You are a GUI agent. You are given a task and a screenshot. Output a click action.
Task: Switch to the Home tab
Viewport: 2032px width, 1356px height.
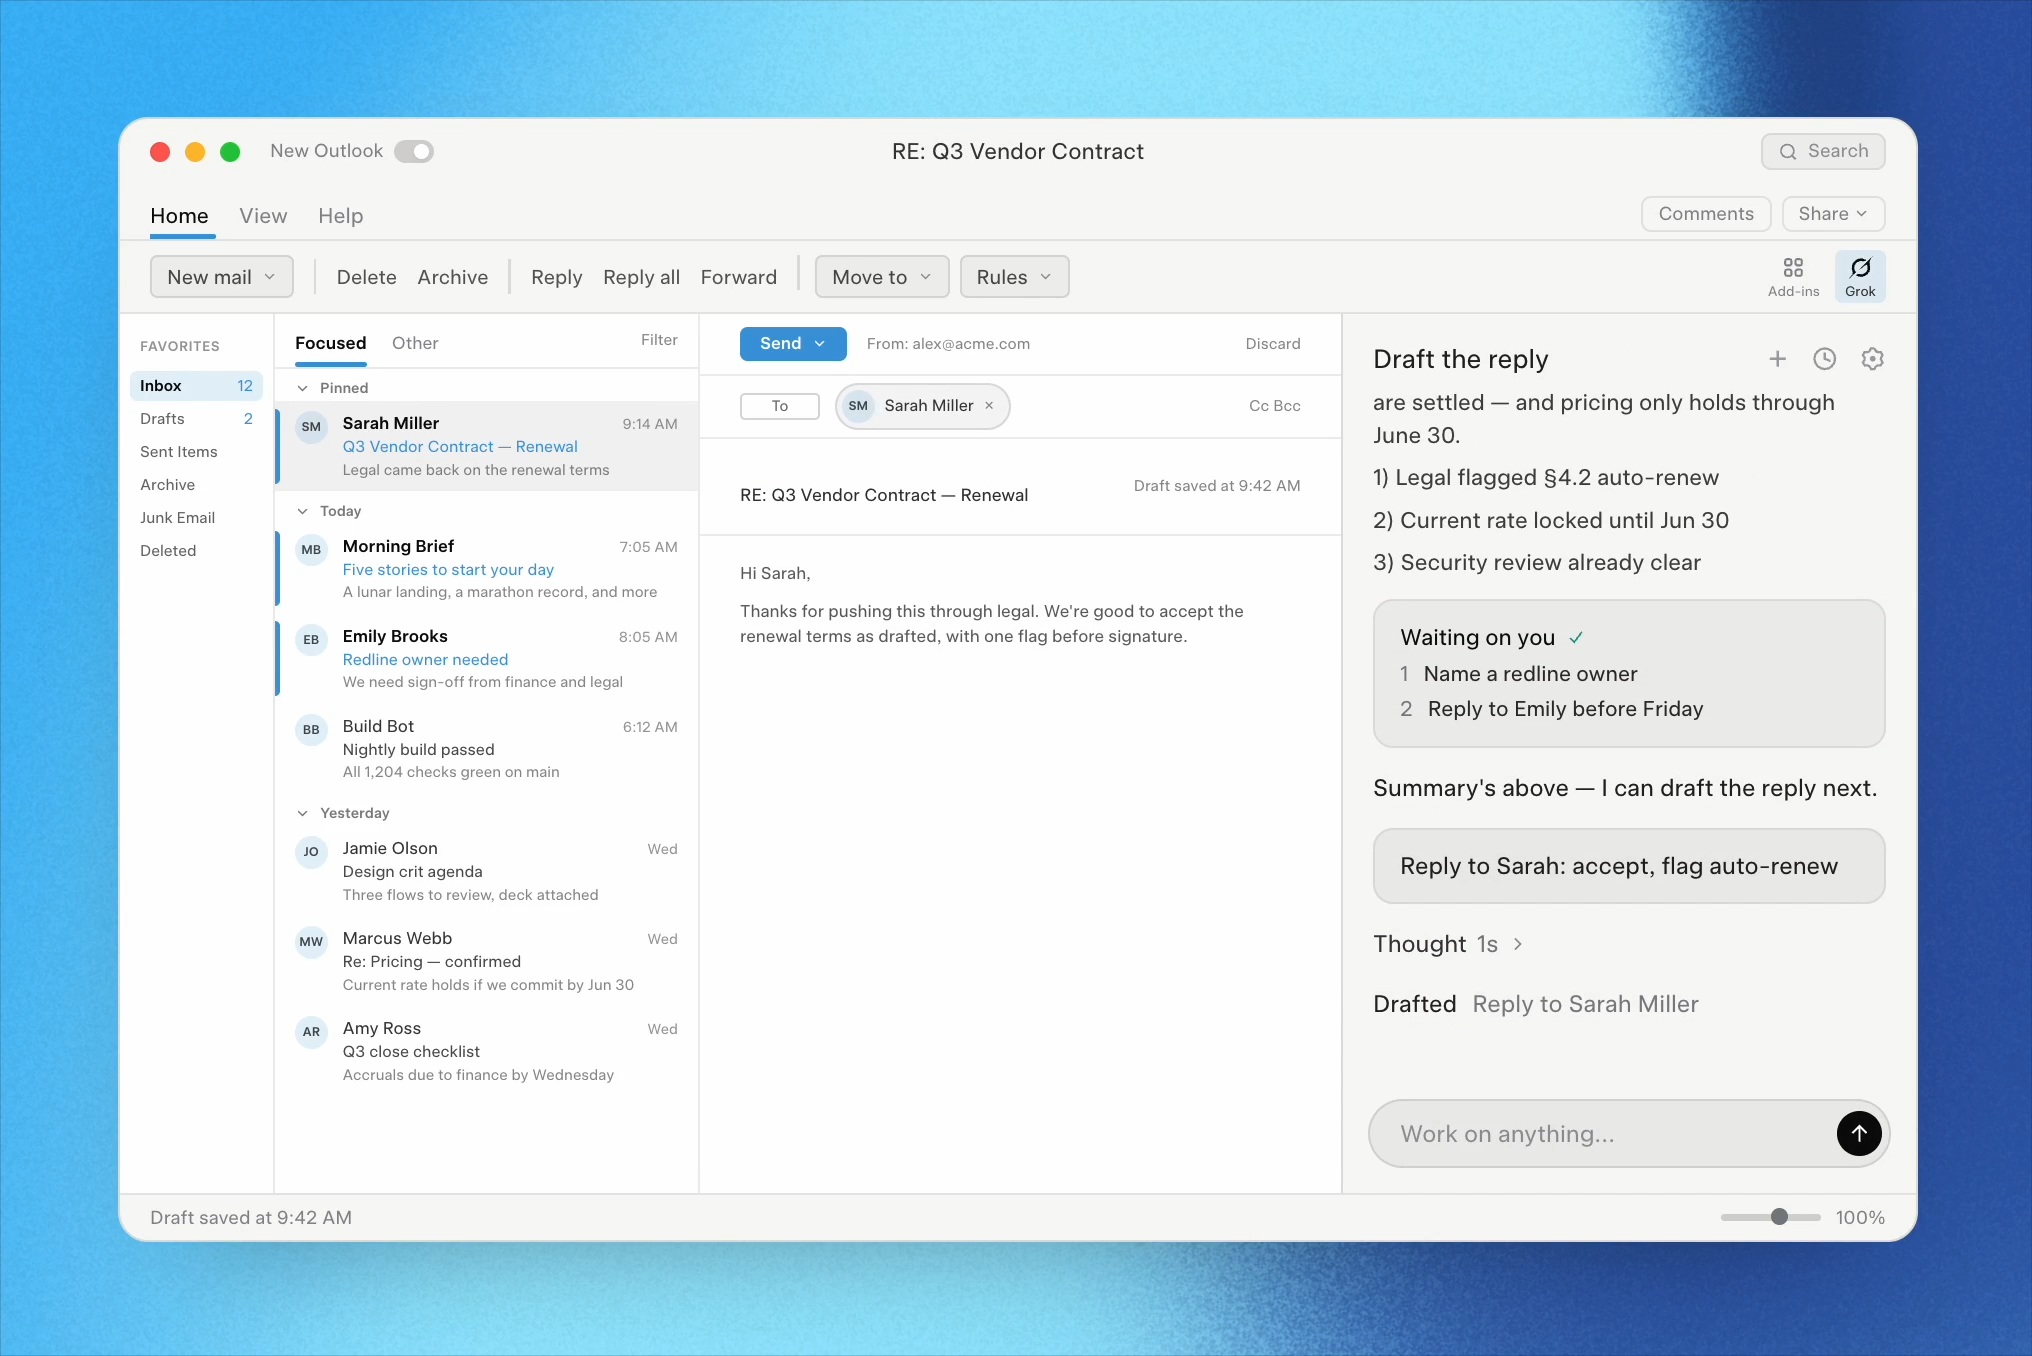coord(180,216)
